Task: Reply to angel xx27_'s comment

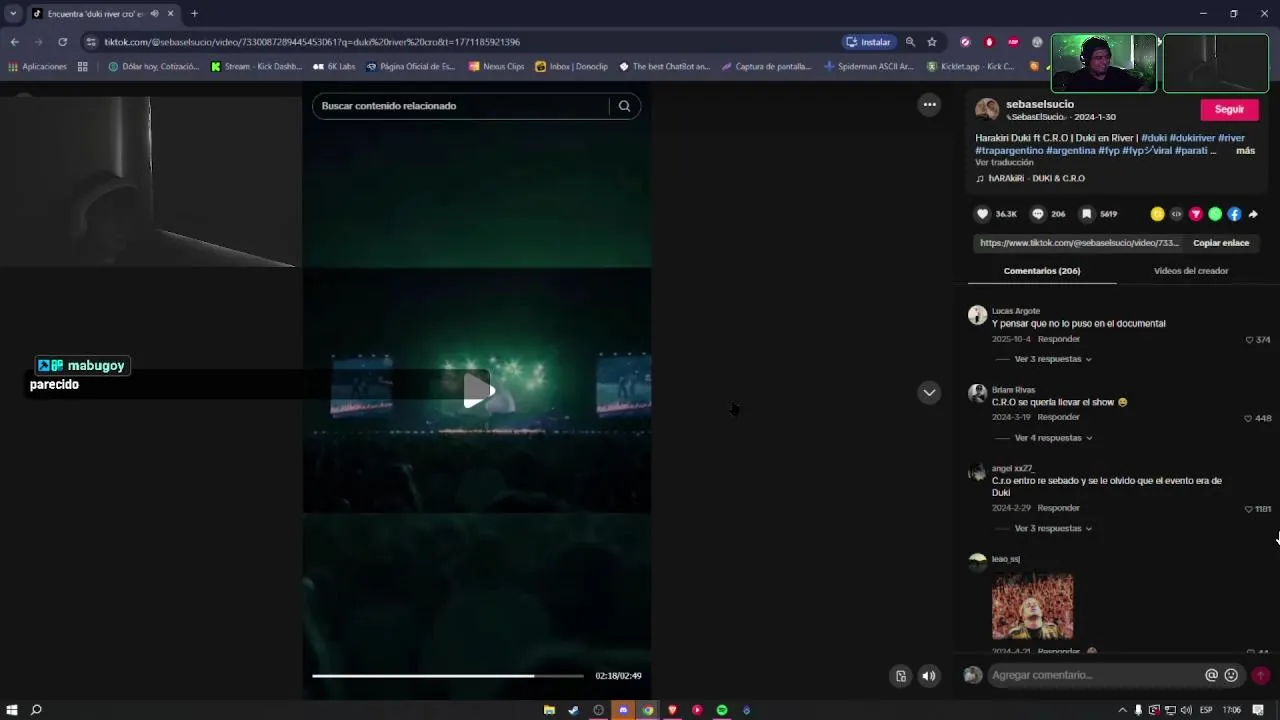Action: (1058, 508)
